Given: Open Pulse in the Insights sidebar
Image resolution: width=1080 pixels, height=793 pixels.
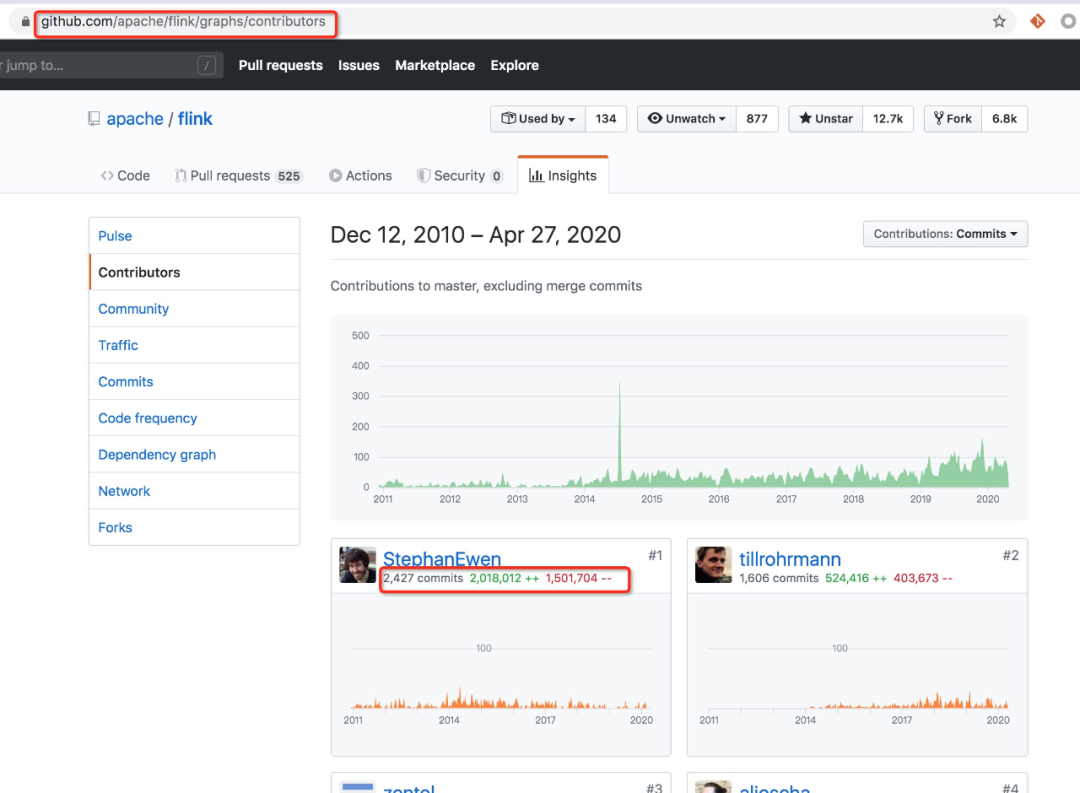Looking at the screenshot, I should coord(194,236).
